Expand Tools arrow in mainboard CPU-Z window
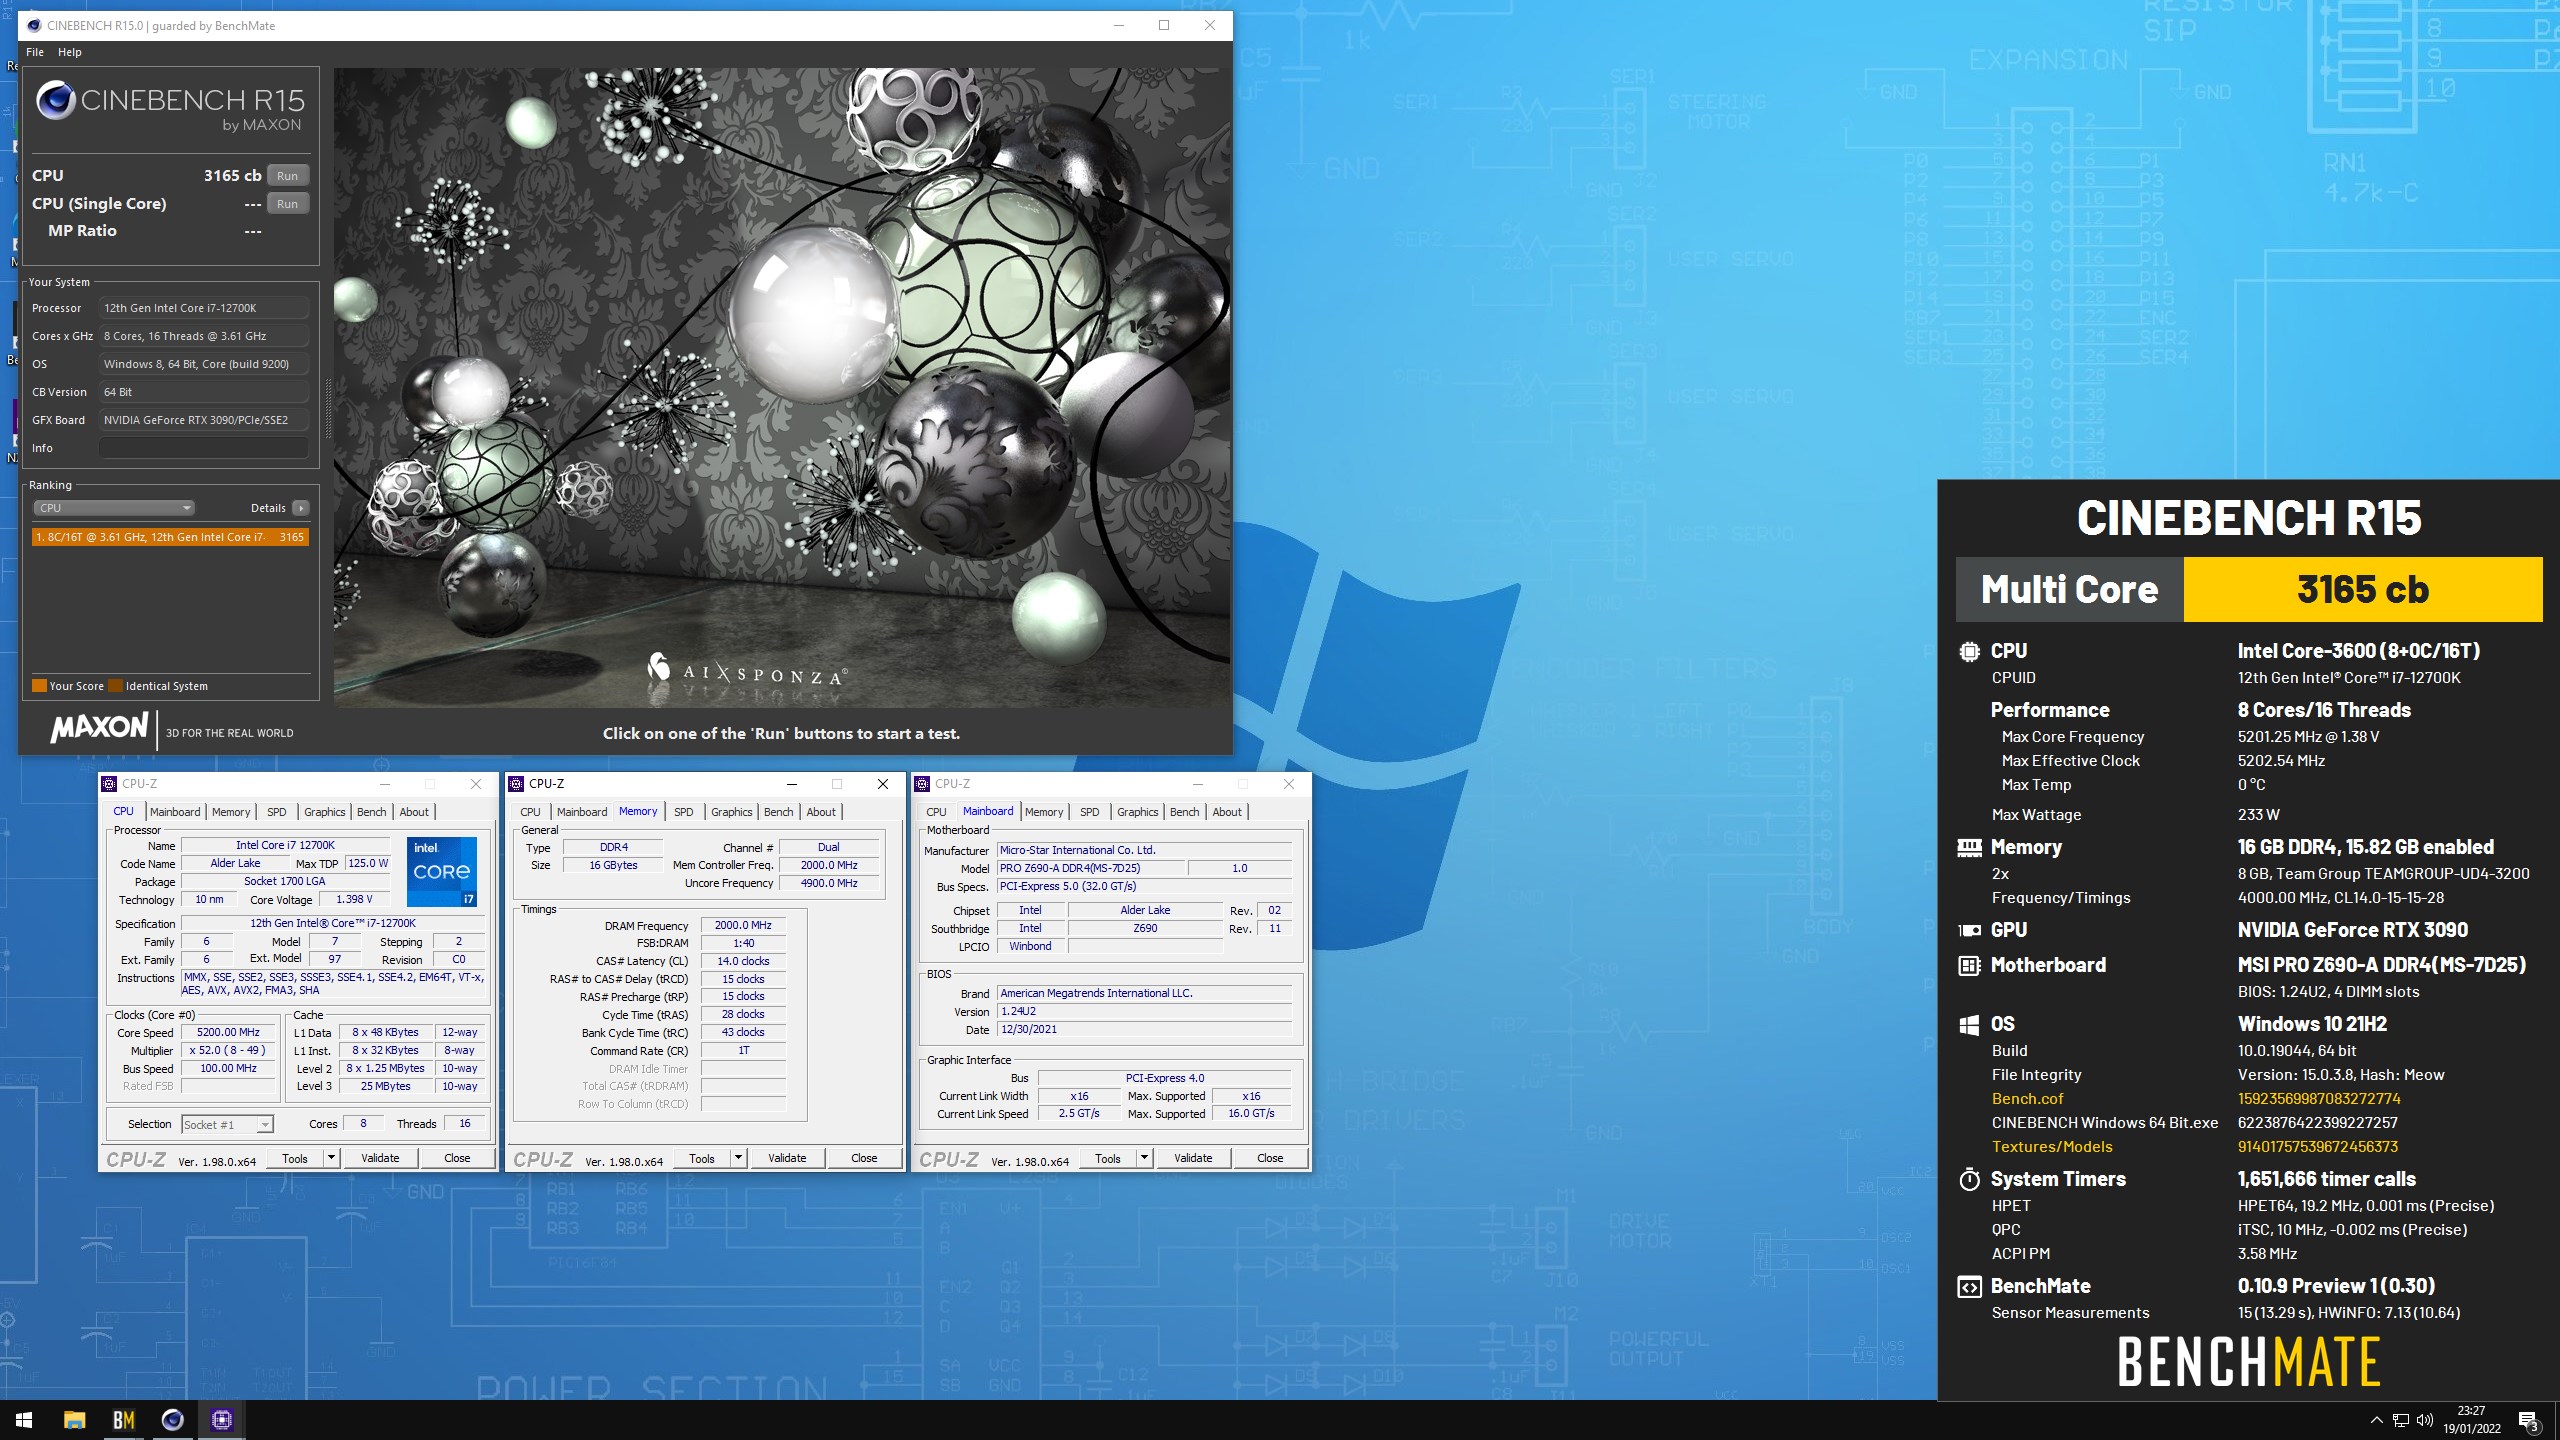 tap(1144, 1158)
